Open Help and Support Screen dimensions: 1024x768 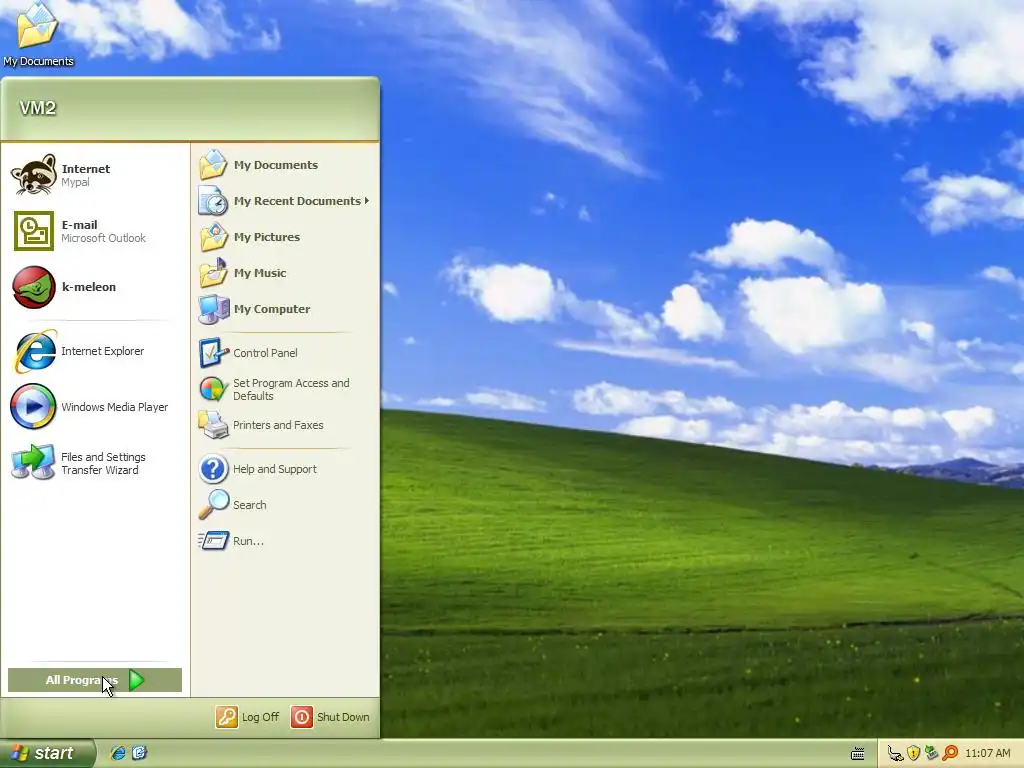(284, 469)
